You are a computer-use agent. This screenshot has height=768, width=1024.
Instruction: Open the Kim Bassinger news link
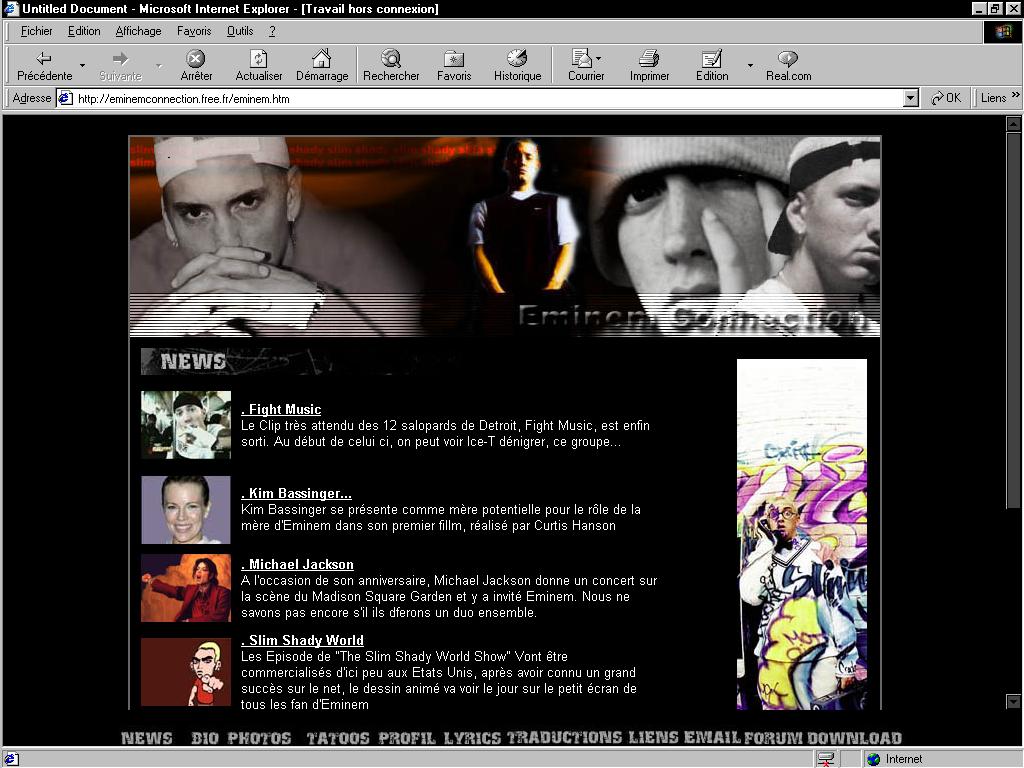pyautogui.click(x=296, y=494)
